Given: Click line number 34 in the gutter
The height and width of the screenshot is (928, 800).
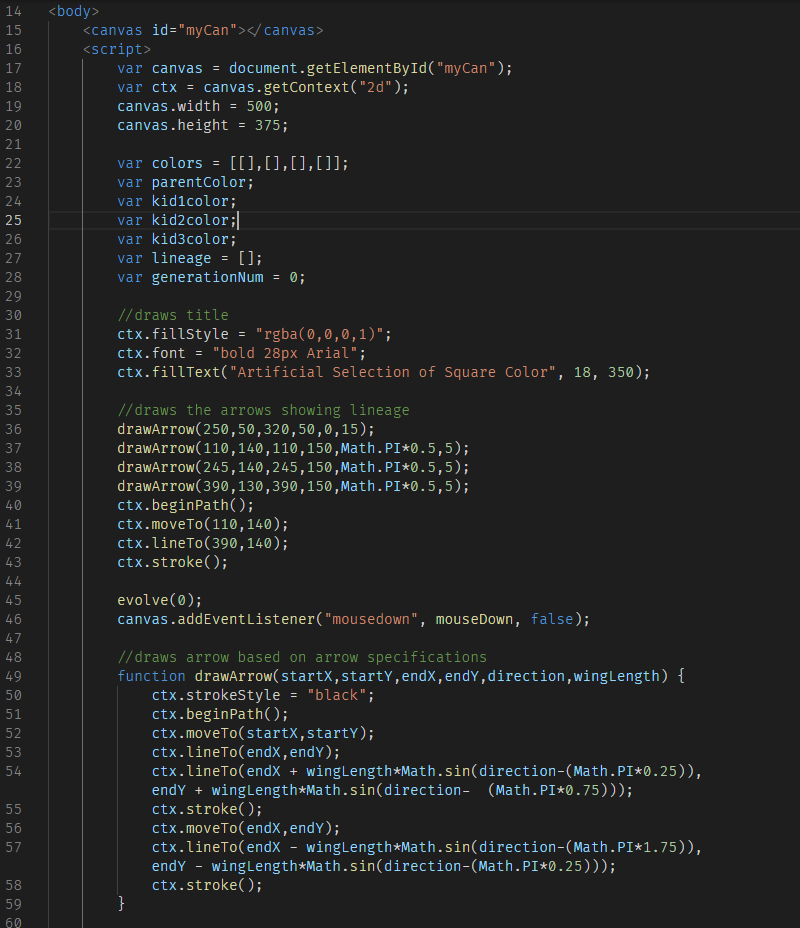Looking at the screenshot, I should (x=13, y=391).
